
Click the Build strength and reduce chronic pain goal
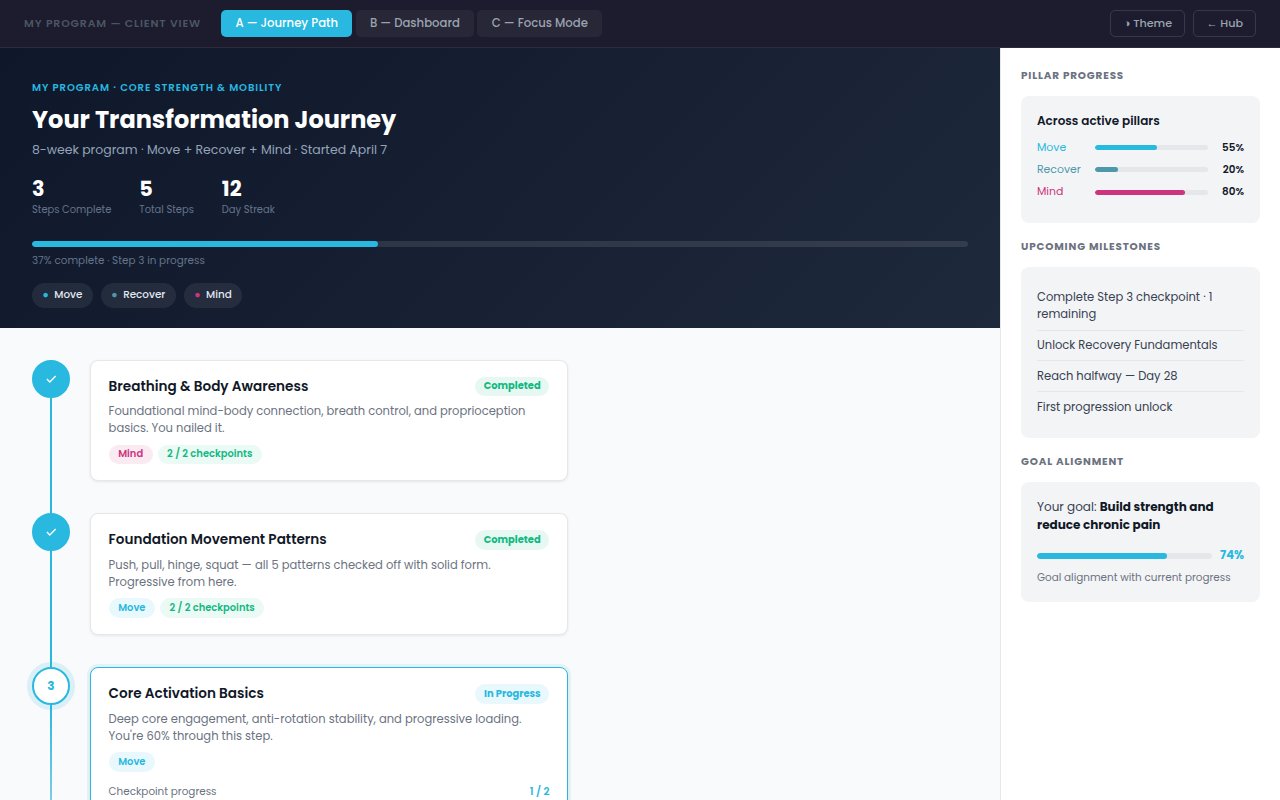pyautogui.click(x=1125, y=516)
